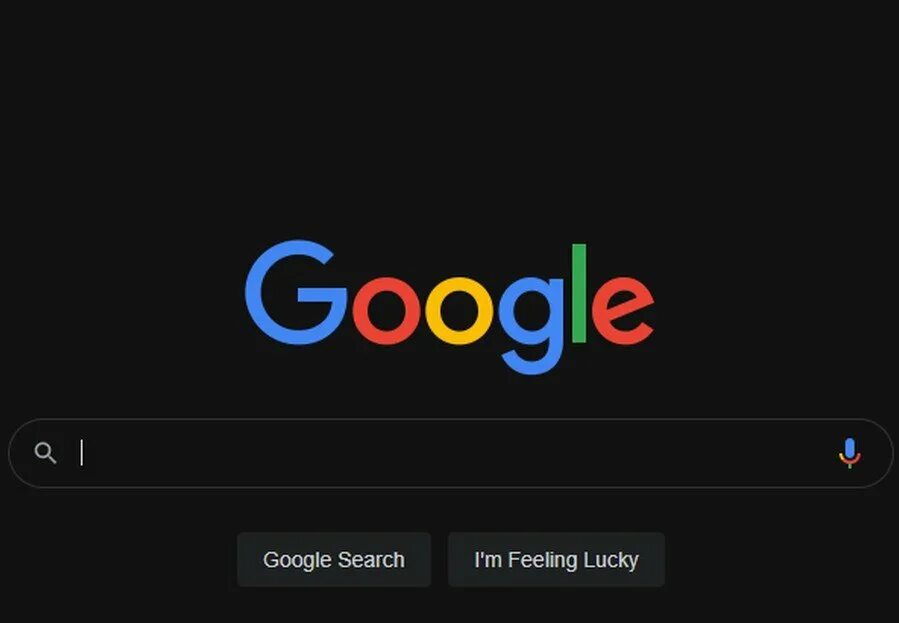Click the green letter l in the logo
Screen dimensions: 899x623
(579, 293)
